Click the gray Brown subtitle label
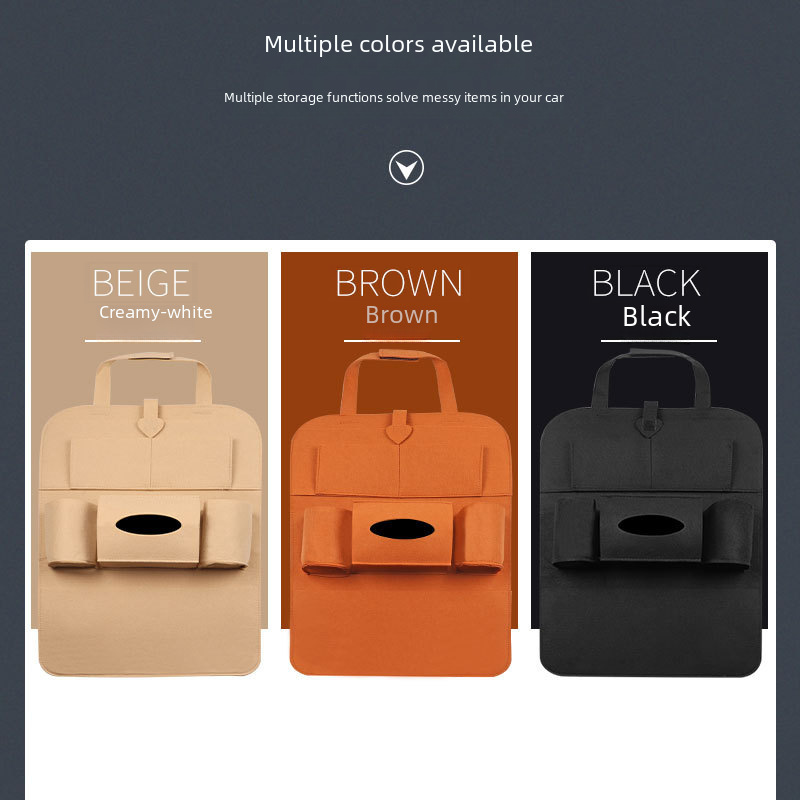The width and height of the screenshot is (800, 800). pos(402,315)
